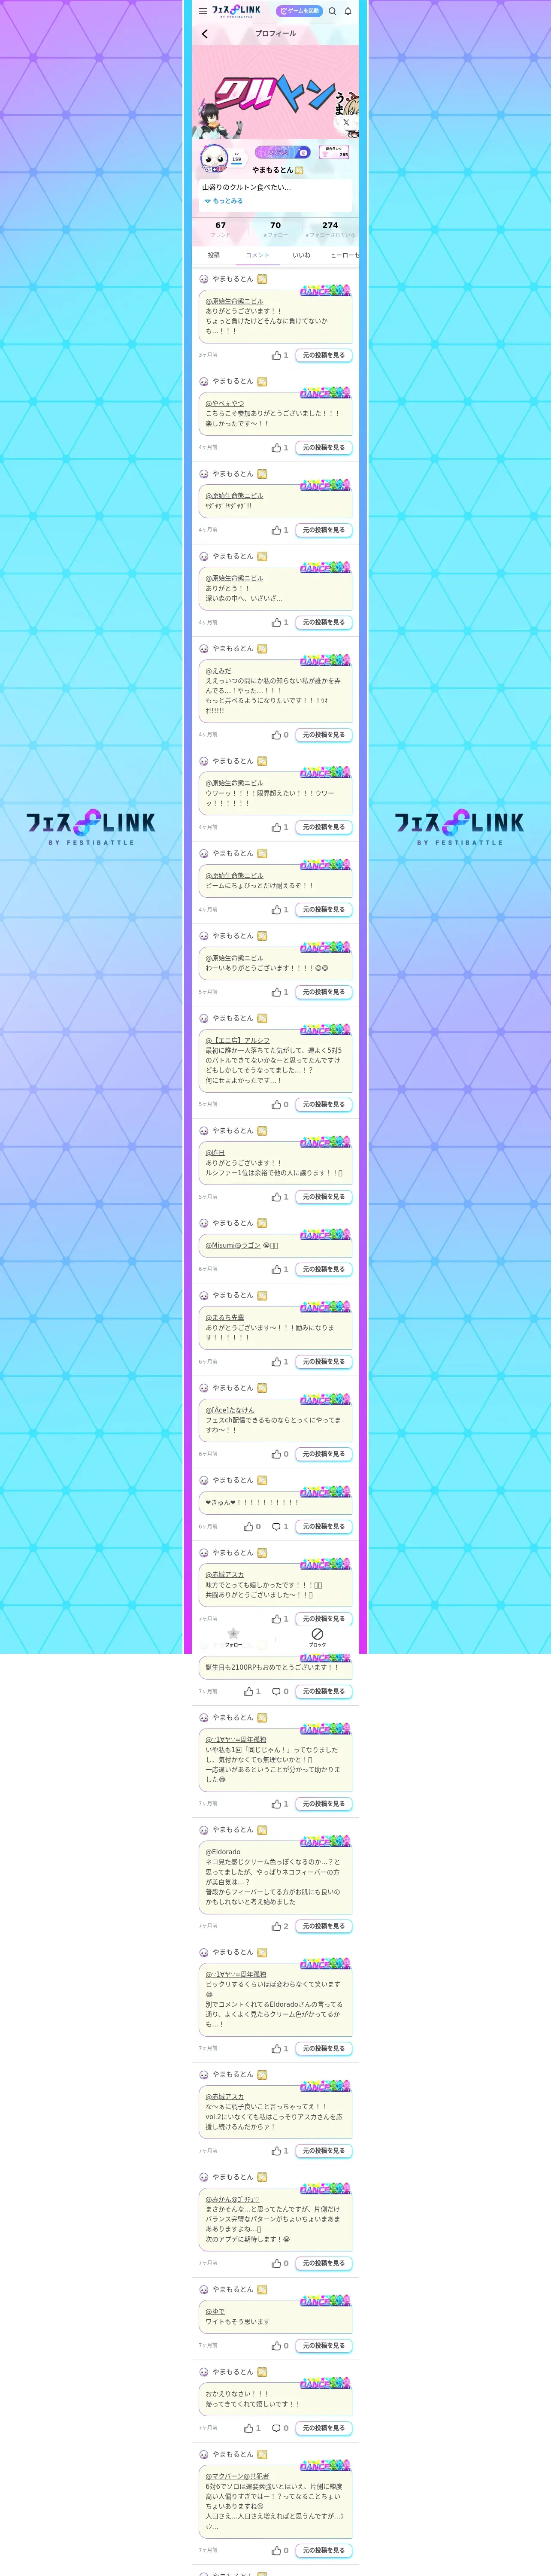Like the 深い森の中へ comment
Screen dimensions: 551x2576
pyautogui.click(x=276, y=623)
